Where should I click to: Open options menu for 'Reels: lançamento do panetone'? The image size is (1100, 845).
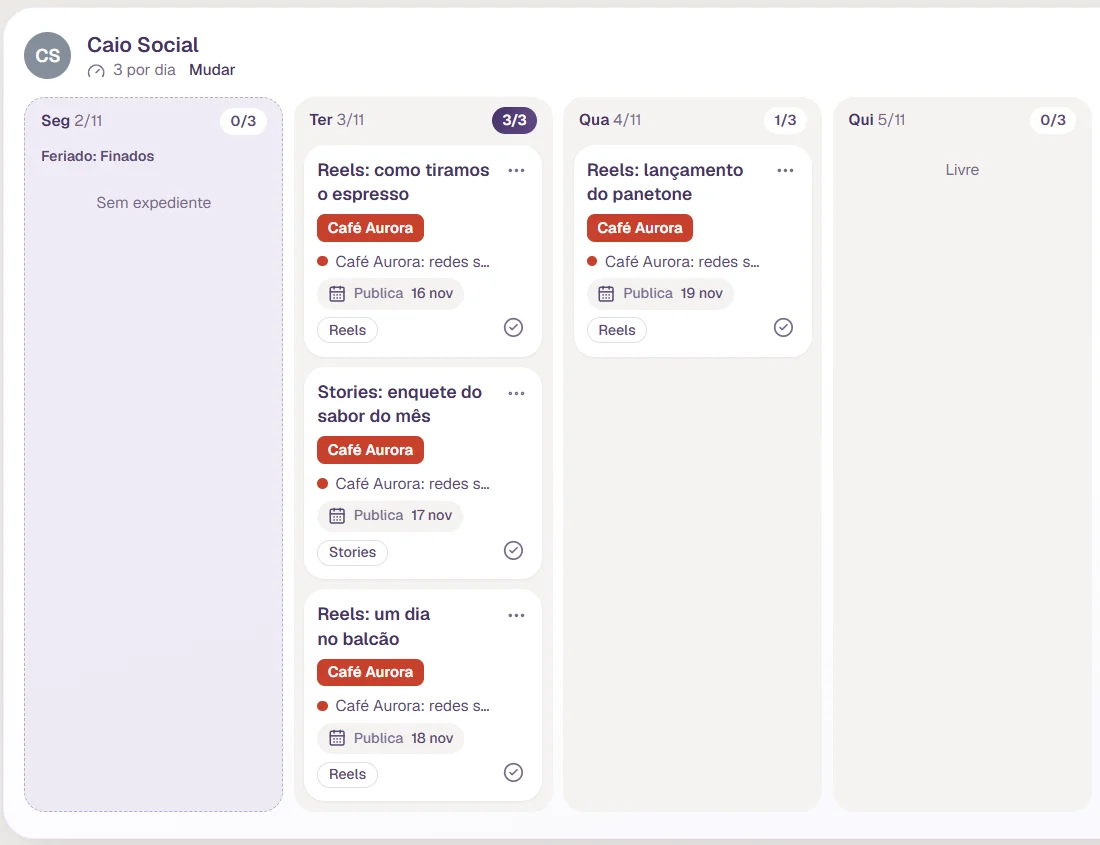[x=786, y=170]
